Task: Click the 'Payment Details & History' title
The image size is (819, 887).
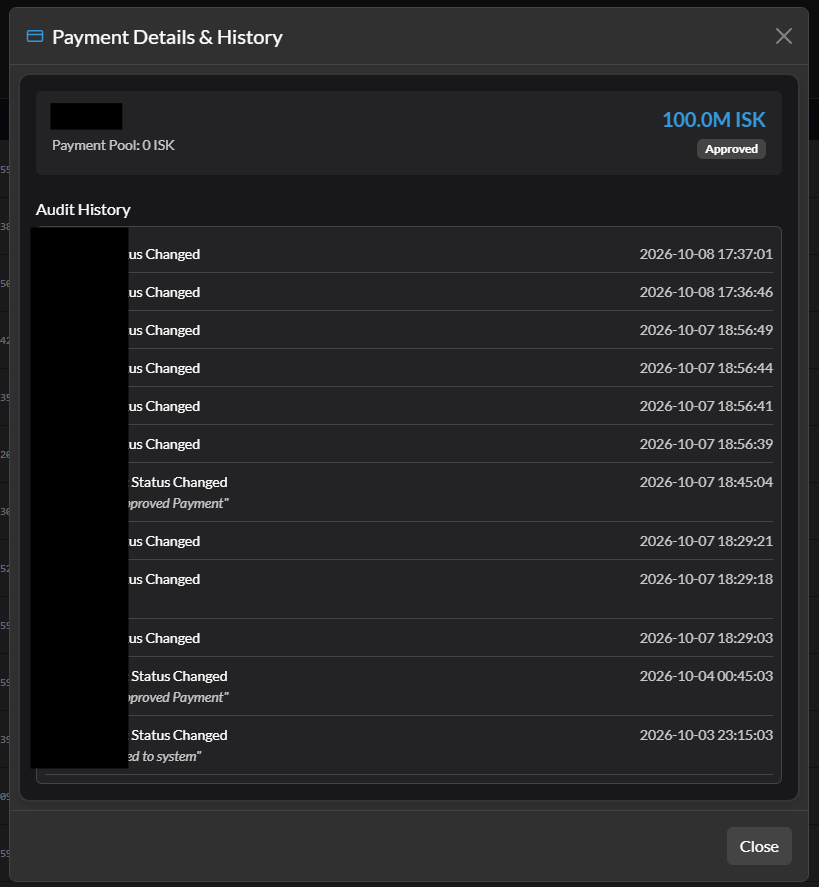Action: (x=167, y=37)
